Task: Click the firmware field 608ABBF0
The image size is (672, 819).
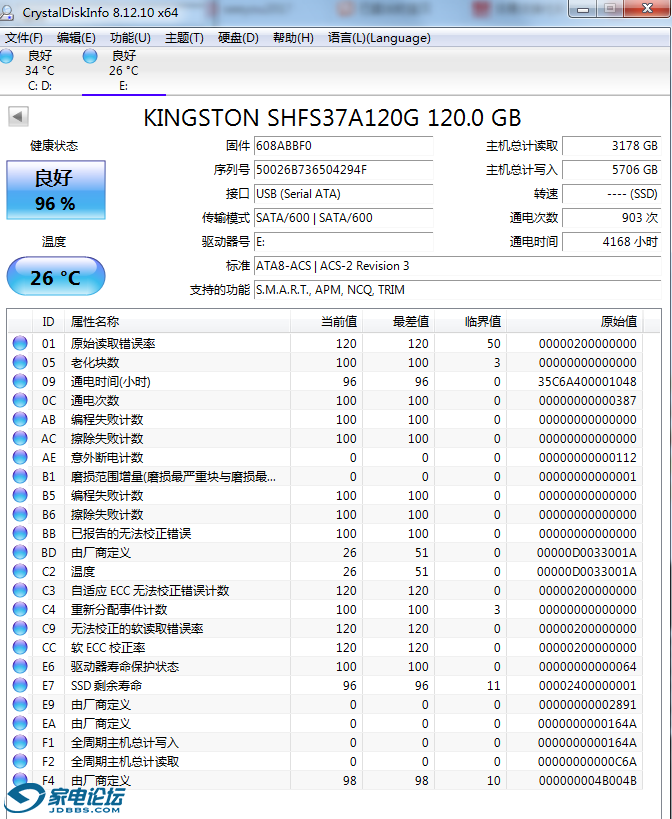Action: point(344,146)
